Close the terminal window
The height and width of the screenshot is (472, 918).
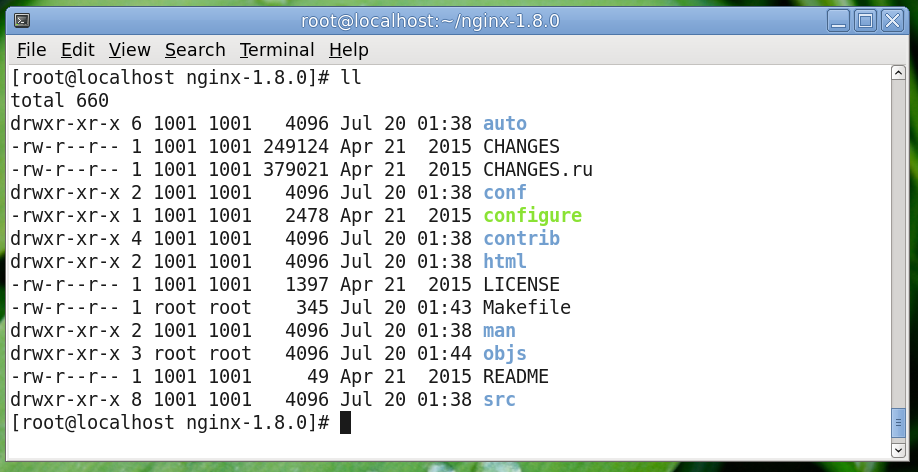(892, 22)
